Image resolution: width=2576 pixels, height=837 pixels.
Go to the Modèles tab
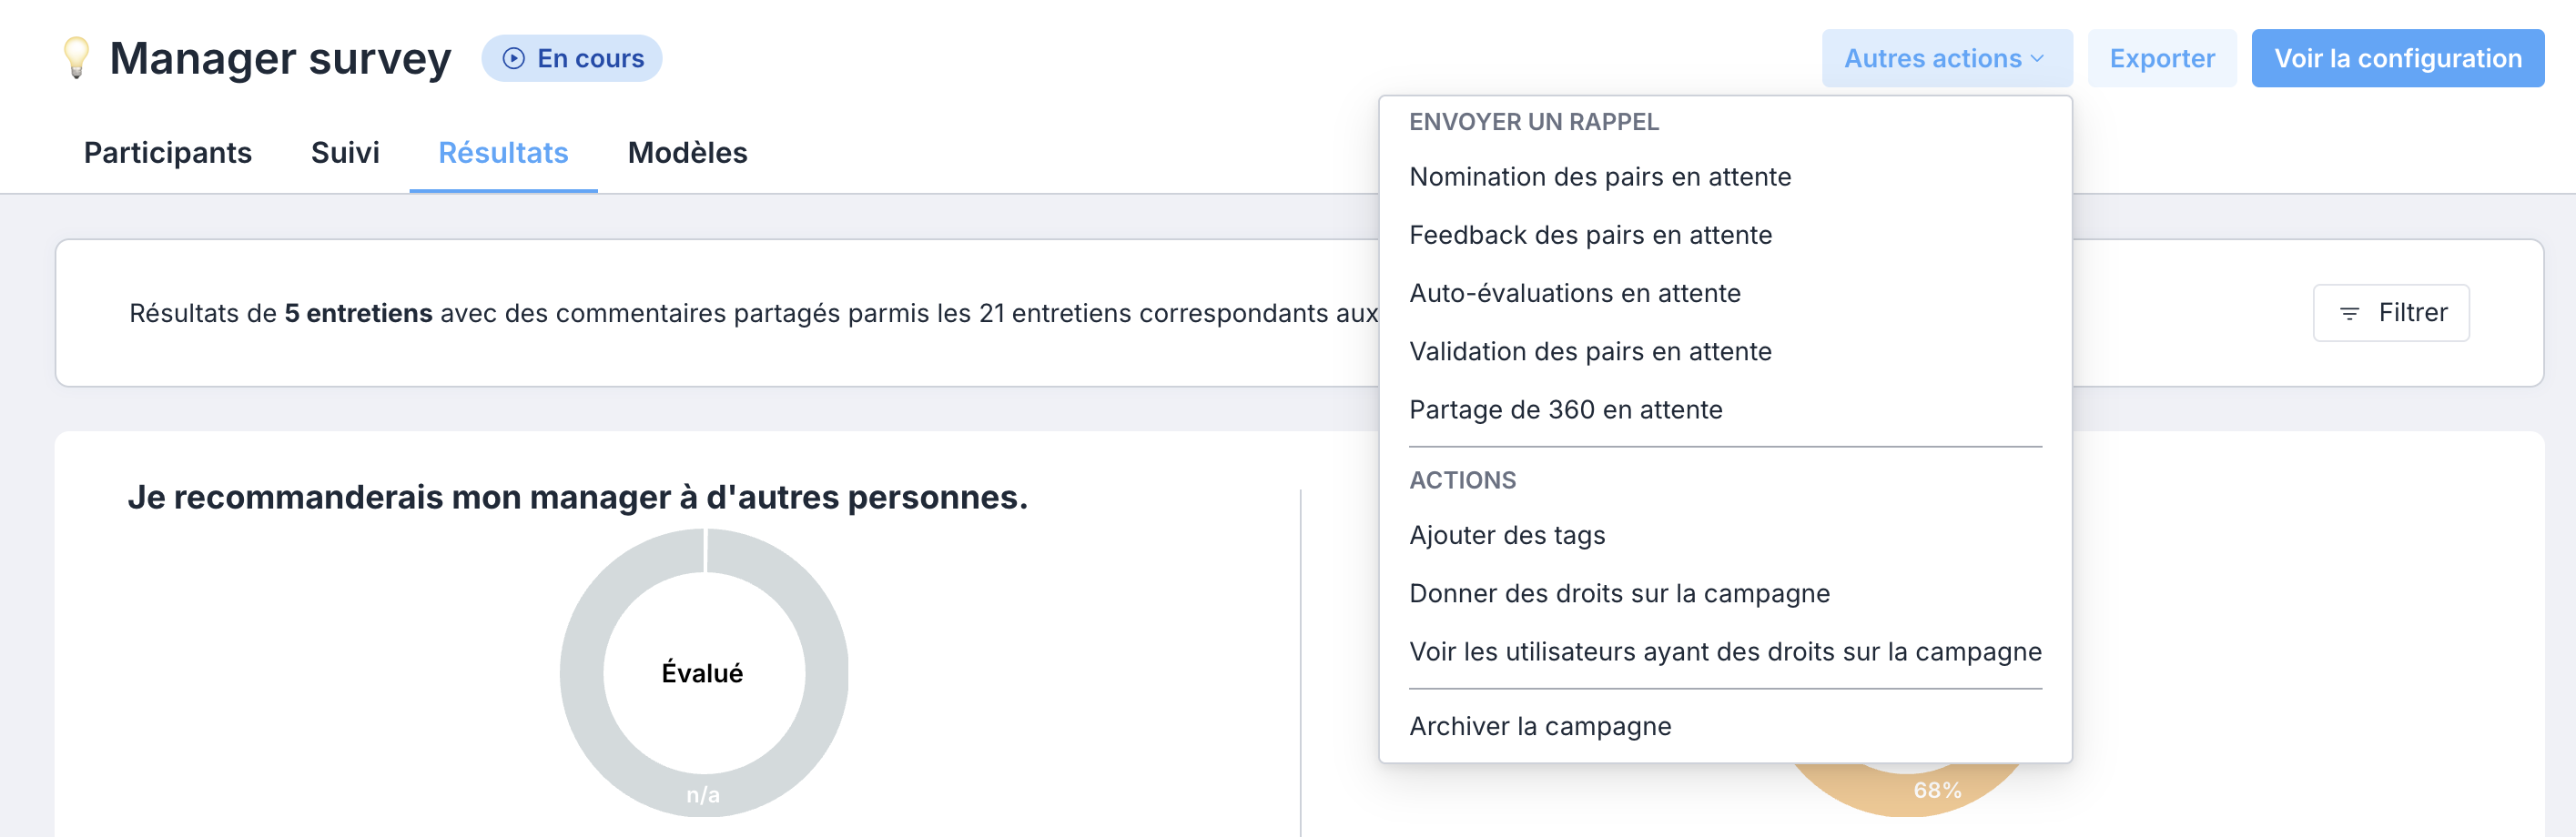pos(687,153)
